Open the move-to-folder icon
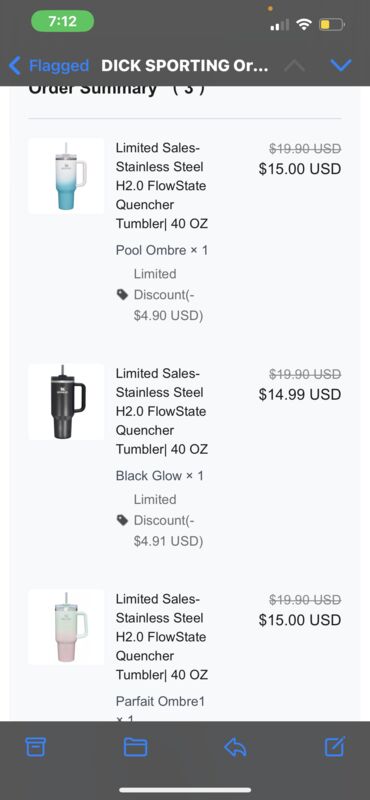Viewport: 370px width, 800px height. click(136, 747)
